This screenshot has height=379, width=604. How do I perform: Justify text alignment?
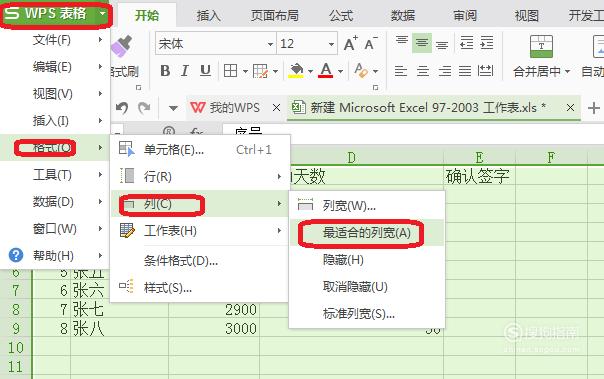pyautogui.click(x=465, y=71)
